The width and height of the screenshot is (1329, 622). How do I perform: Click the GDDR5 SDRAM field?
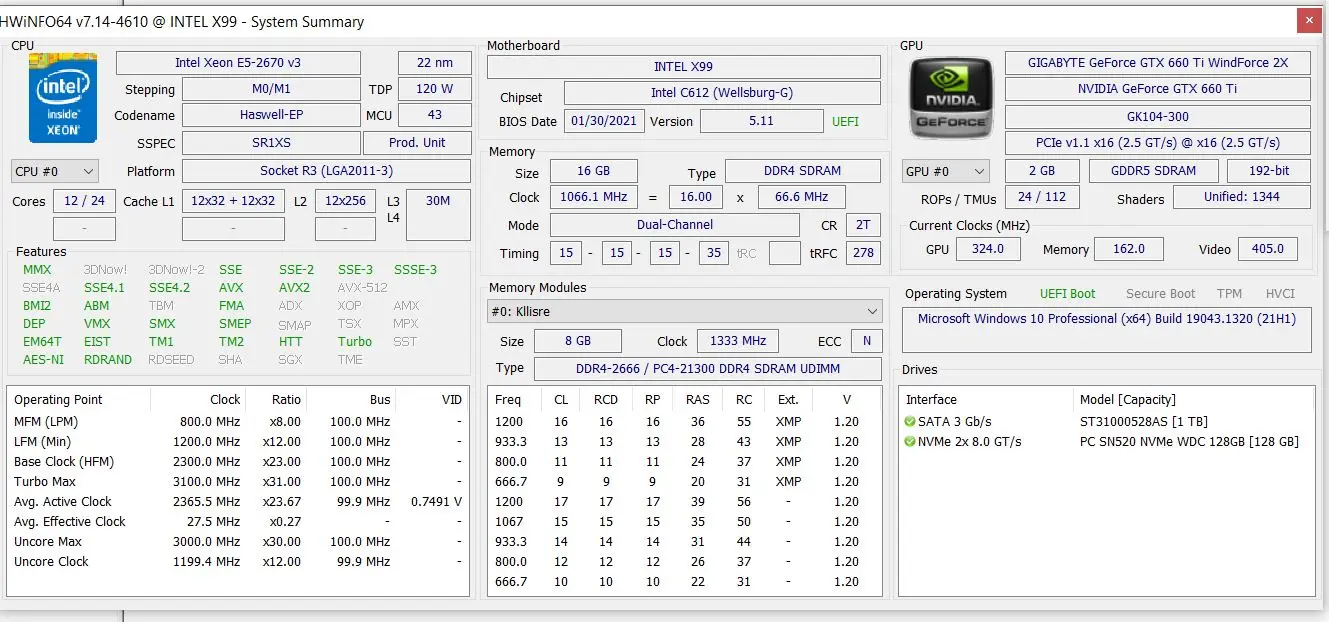[1154, 171]
